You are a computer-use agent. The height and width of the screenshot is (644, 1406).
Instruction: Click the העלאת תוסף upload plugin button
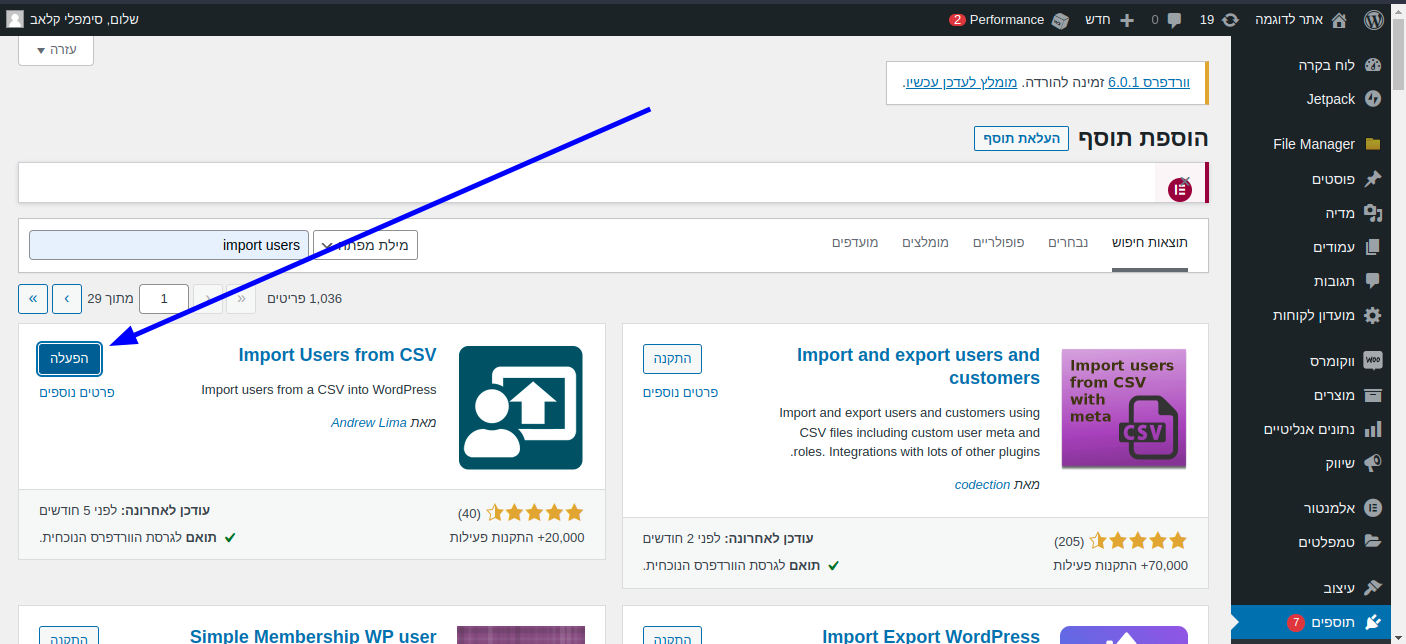1021,139
